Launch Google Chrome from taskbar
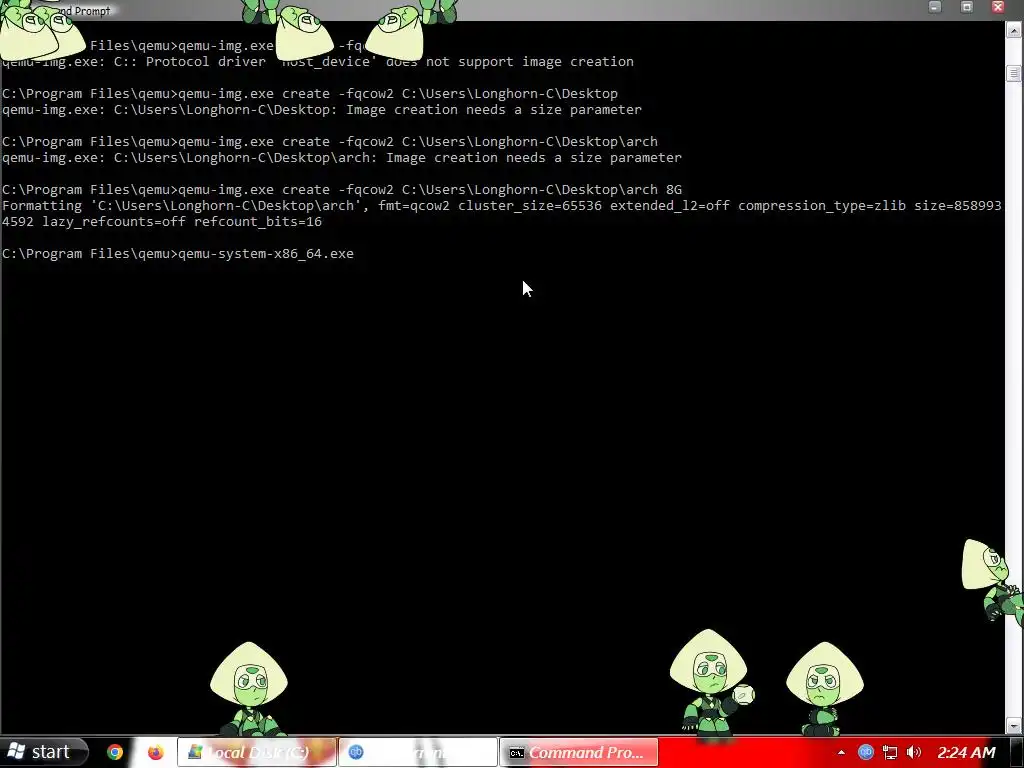The image size is (1024, 768). (x=115, y=752)
